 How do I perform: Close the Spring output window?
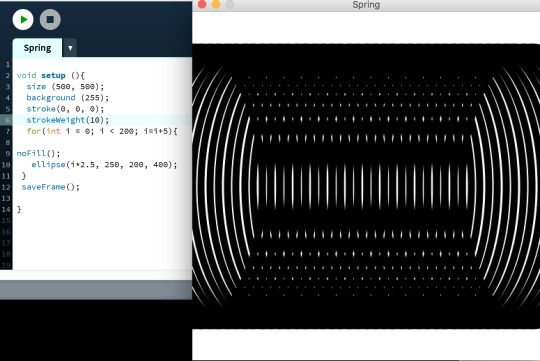coord(202,4)
